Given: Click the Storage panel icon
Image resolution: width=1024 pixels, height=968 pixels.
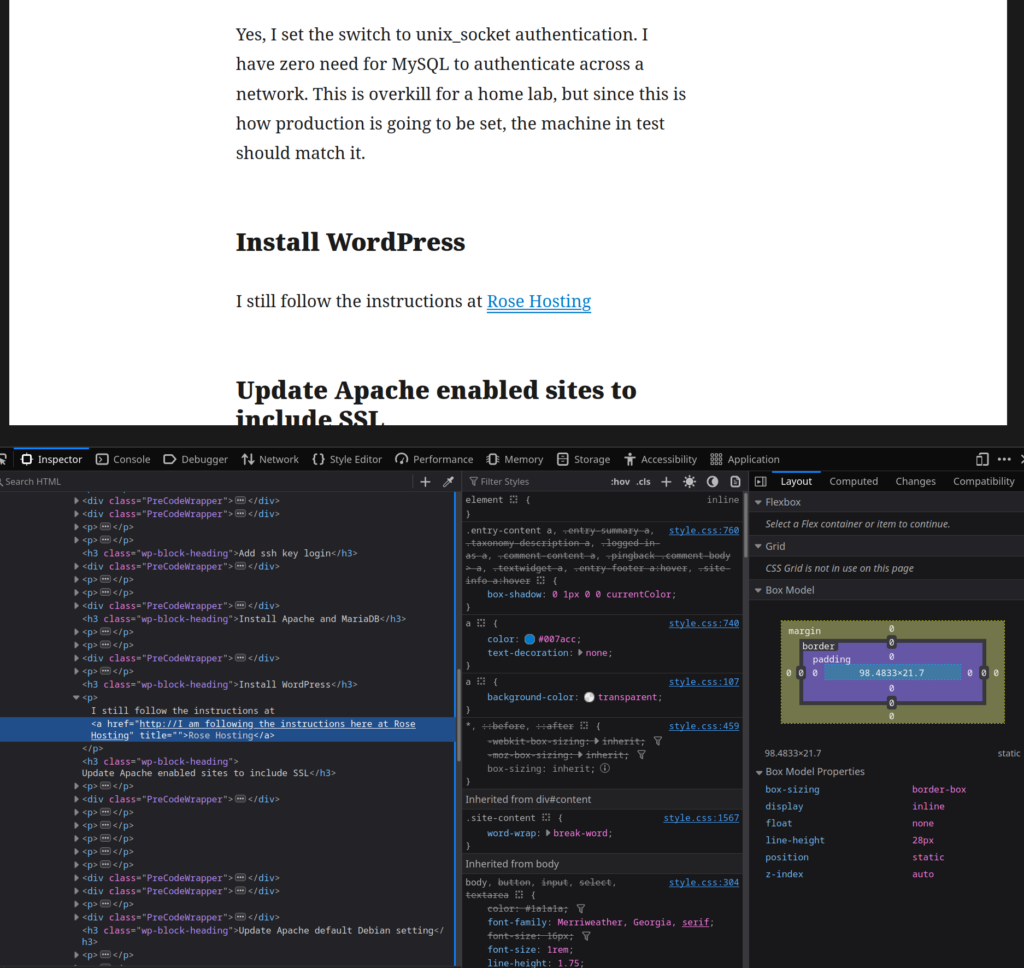Looking at the screenshot, I should (562, 459).
